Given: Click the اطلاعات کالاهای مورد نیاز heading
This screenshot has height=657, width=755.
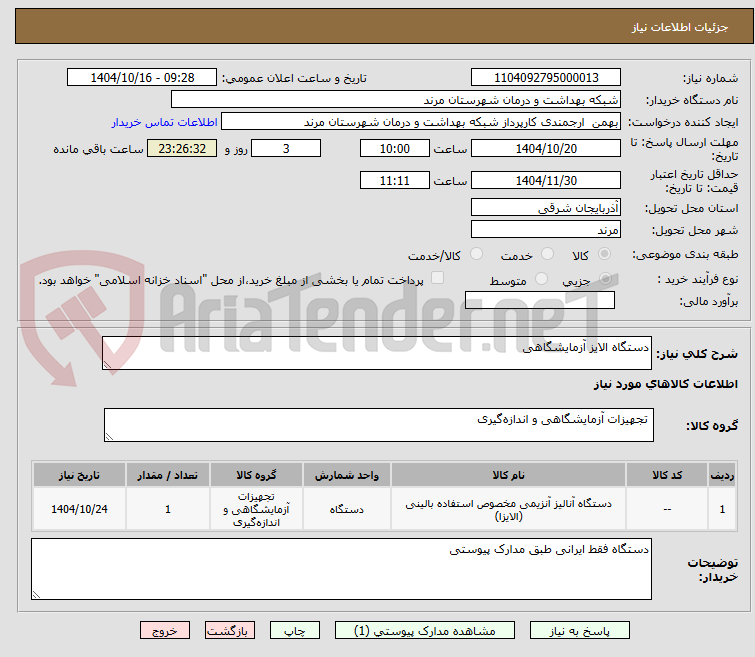Looking at the screenshot, I should (x=665, y=384).
